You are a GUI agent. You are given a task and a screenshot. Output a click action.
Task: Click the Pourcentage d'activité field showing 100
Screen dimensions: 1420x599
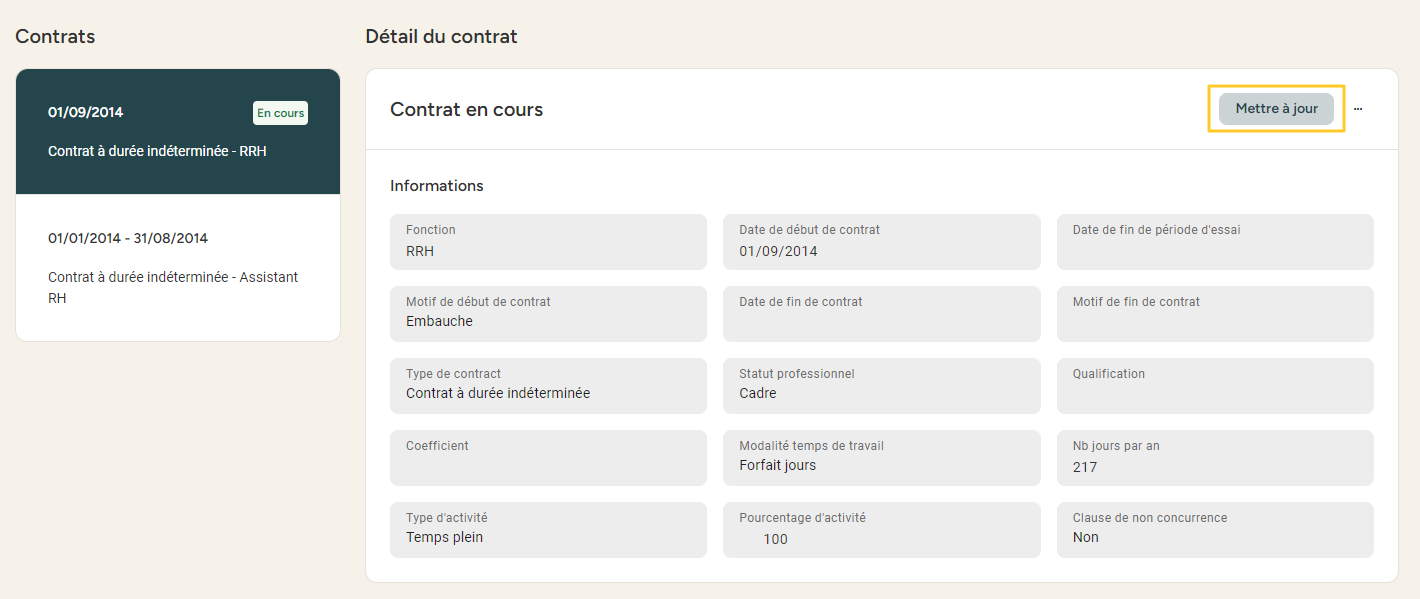[881, 530]
